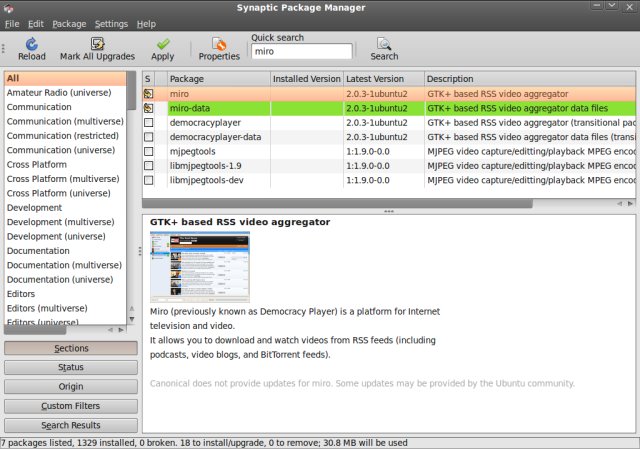Mark the mjpegtools package checkbox
Viewport: 640px width, 449px height.
click(149, 152)
